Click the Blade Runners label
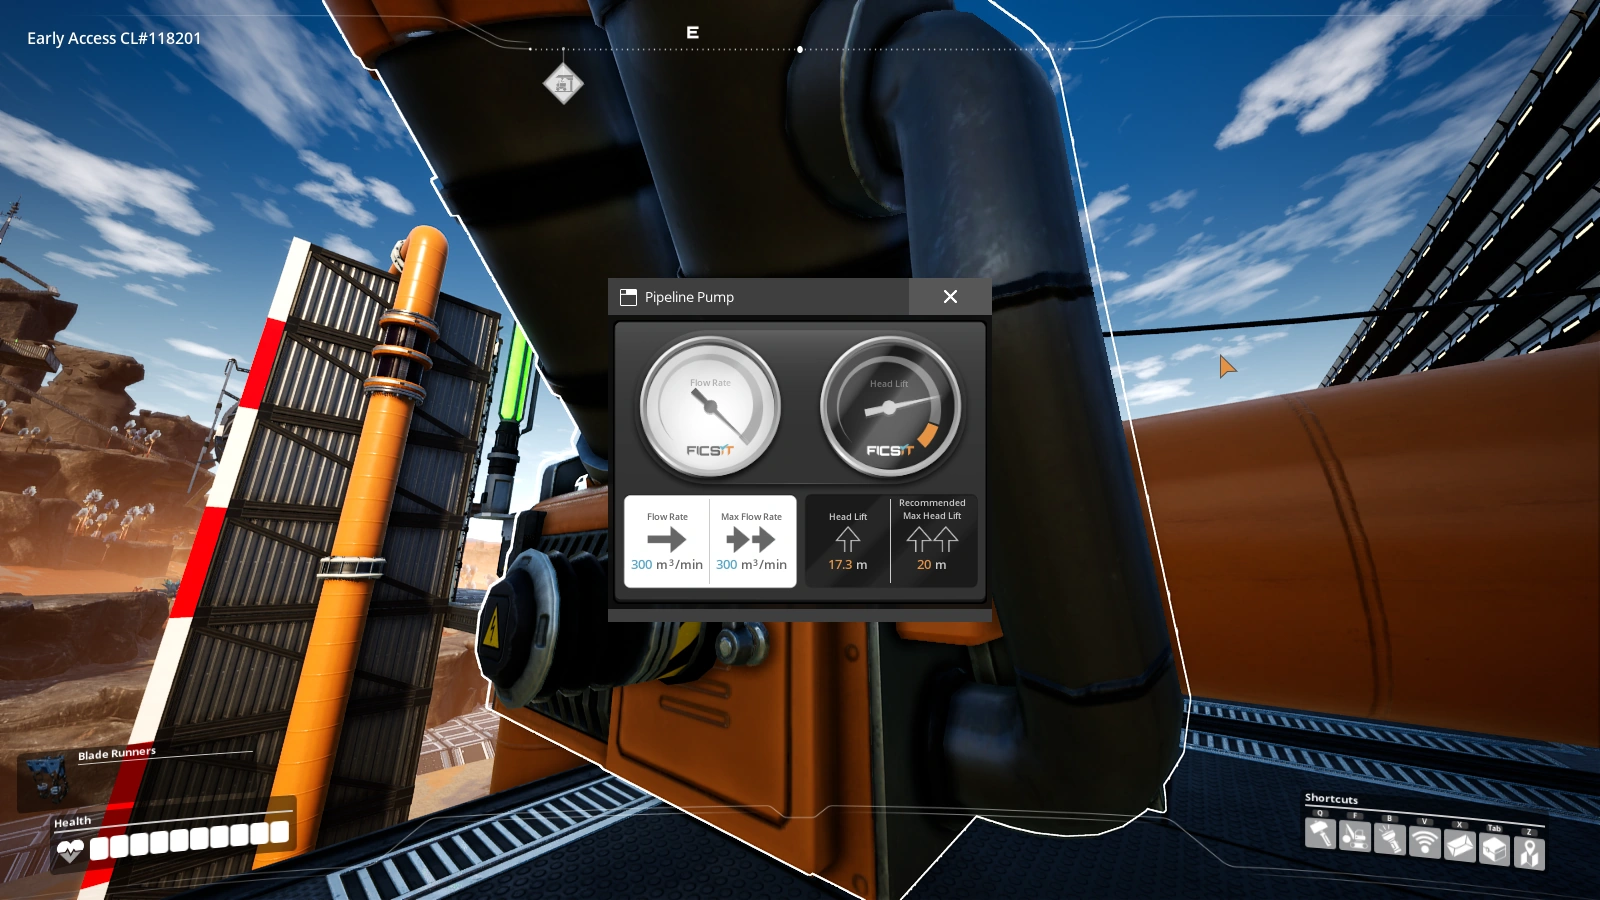 [117, 753]
